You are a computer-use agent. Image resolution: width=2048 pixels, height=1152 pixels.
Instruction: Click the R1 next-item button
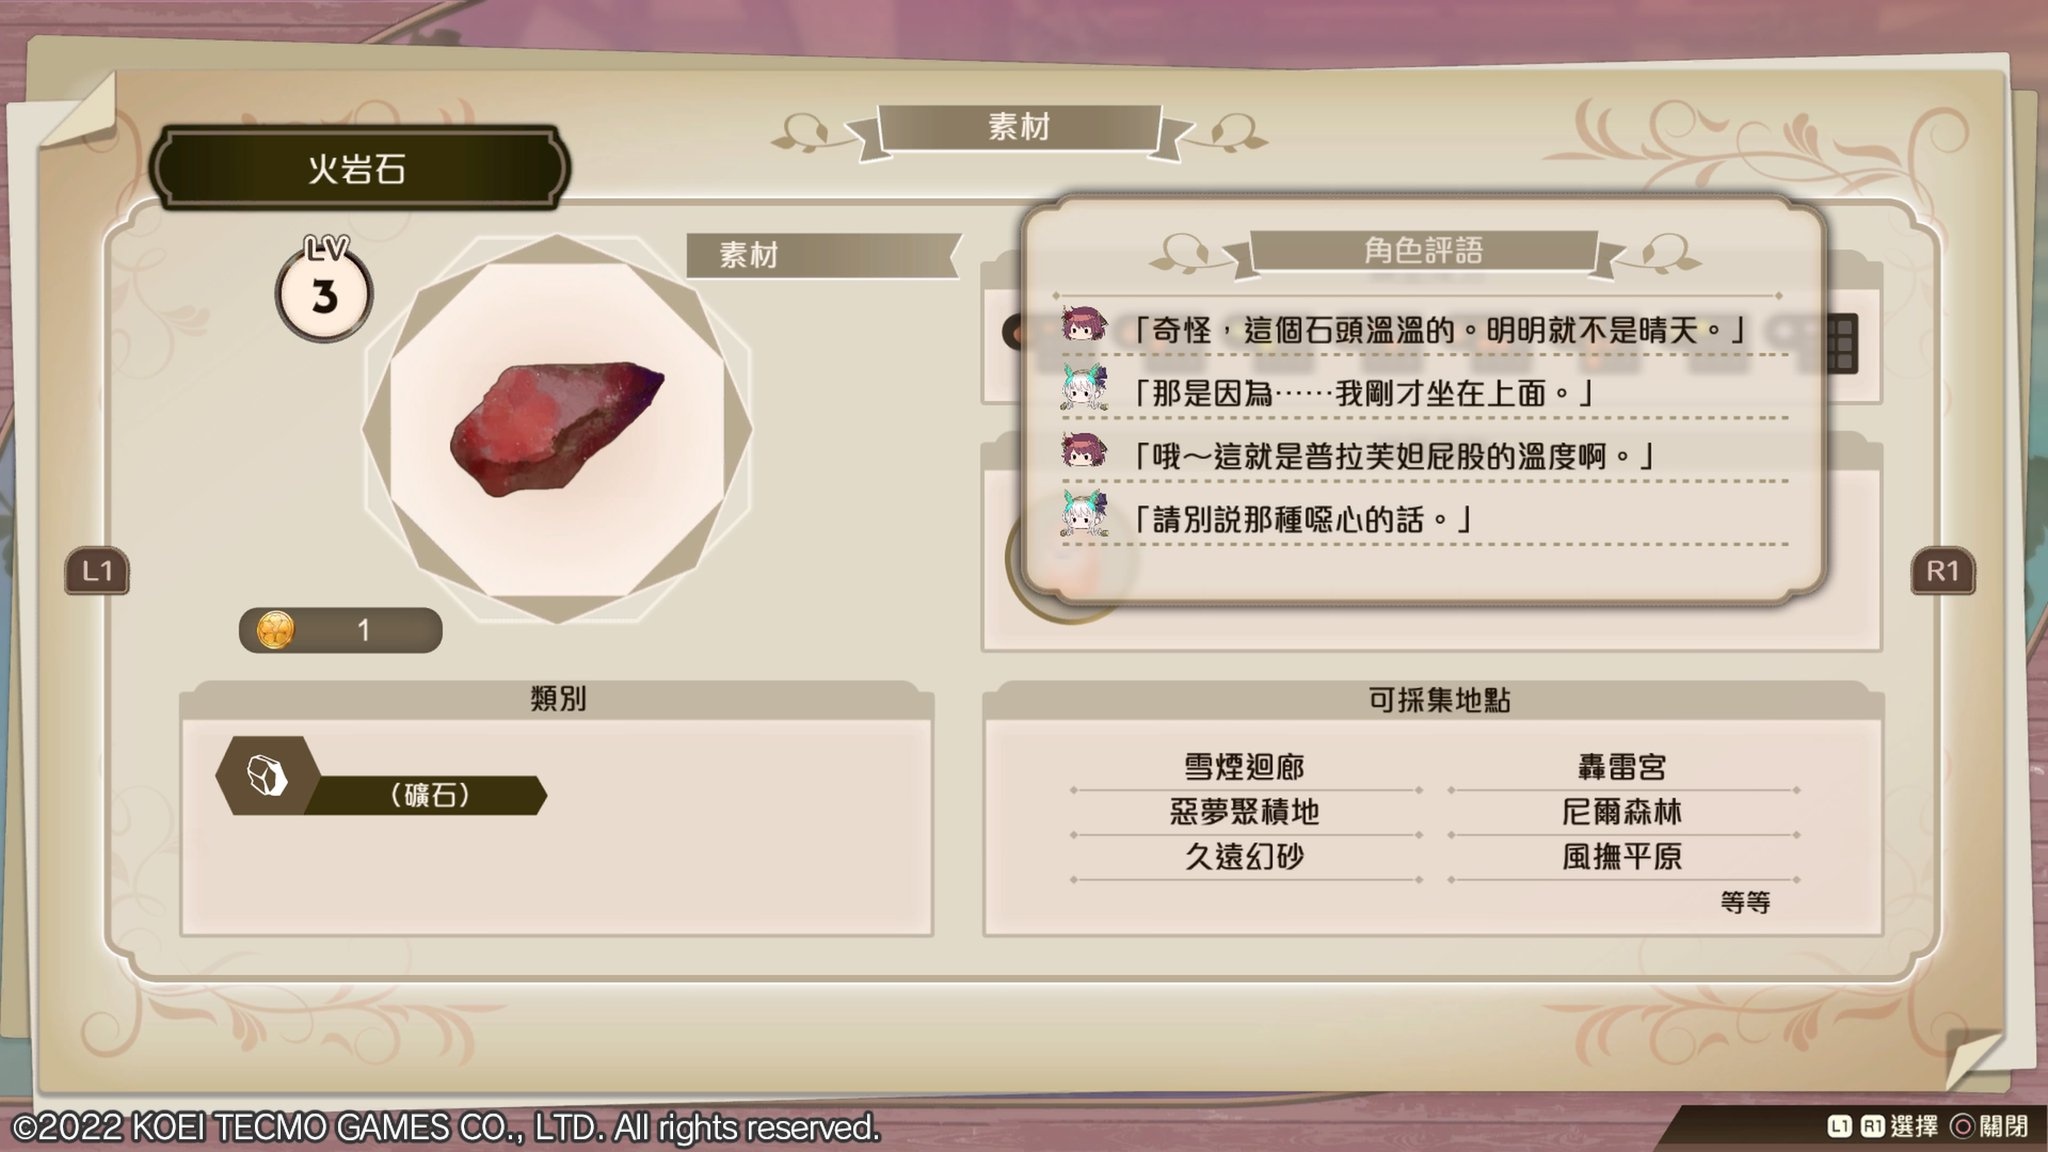click(1942, 571)
